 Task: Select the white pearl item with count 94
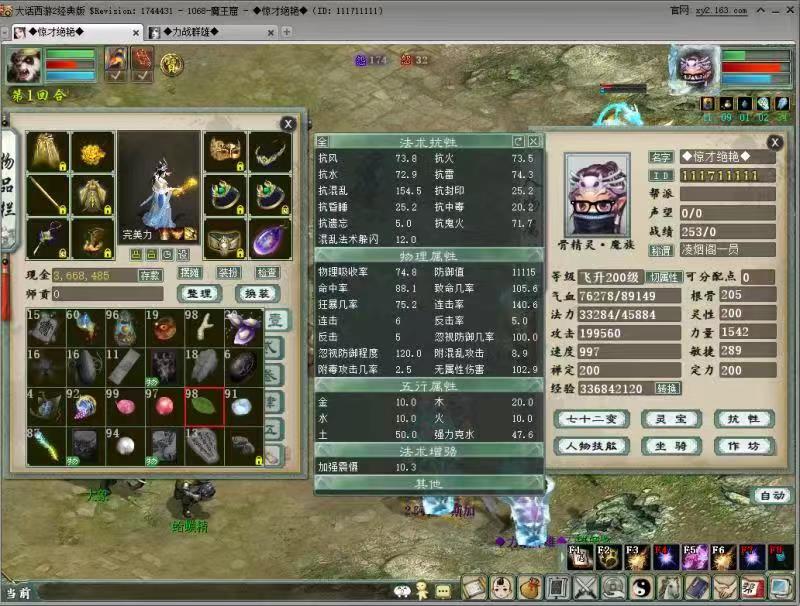click(125, 446)
